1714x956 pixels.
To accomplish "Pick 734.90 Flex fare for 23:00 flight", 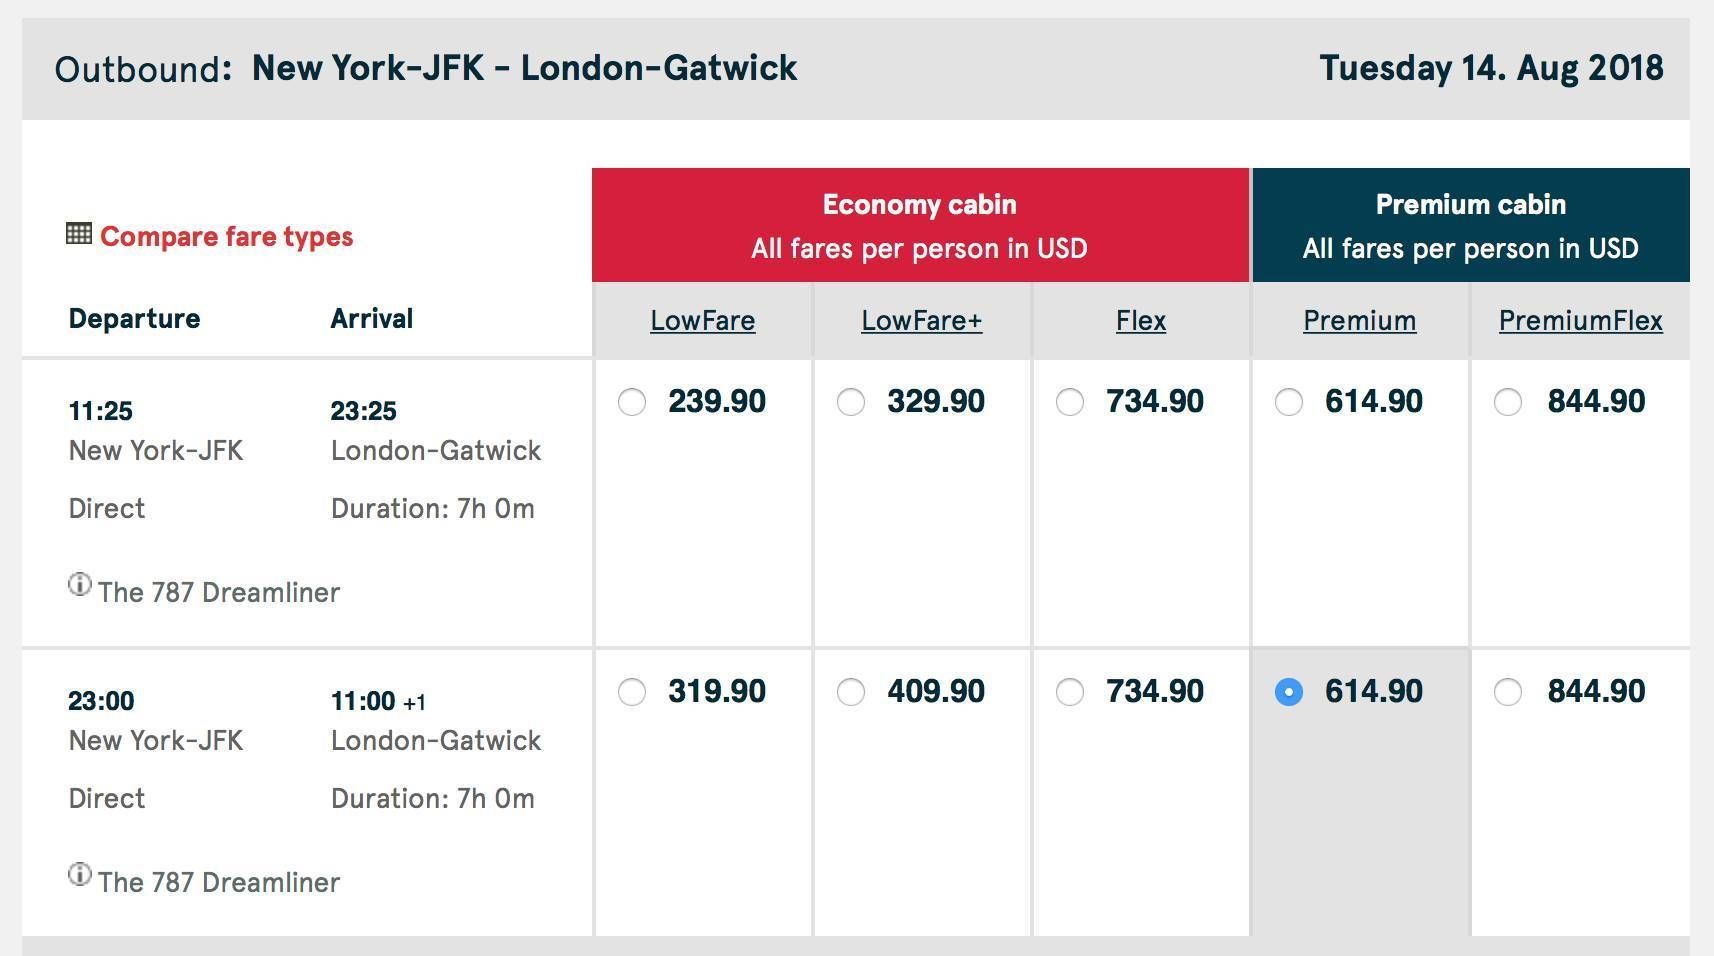I will point(1070,692).
